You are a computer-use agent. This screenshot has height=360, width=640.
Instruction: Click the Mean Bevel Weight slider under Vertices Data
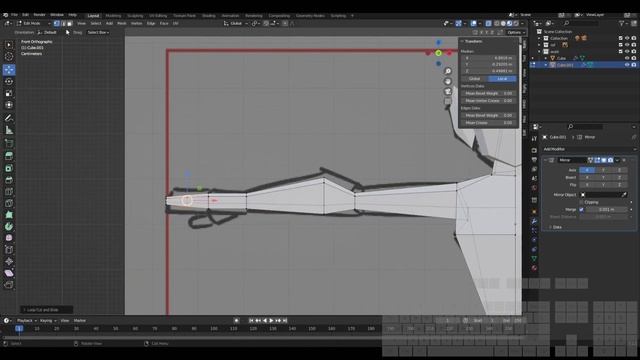click(x=489, y=93)
